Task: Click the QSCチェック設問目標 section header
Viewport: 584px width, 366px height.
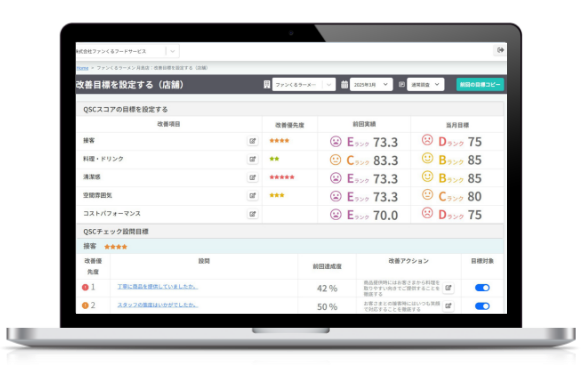Action: (x=116, y=232)
